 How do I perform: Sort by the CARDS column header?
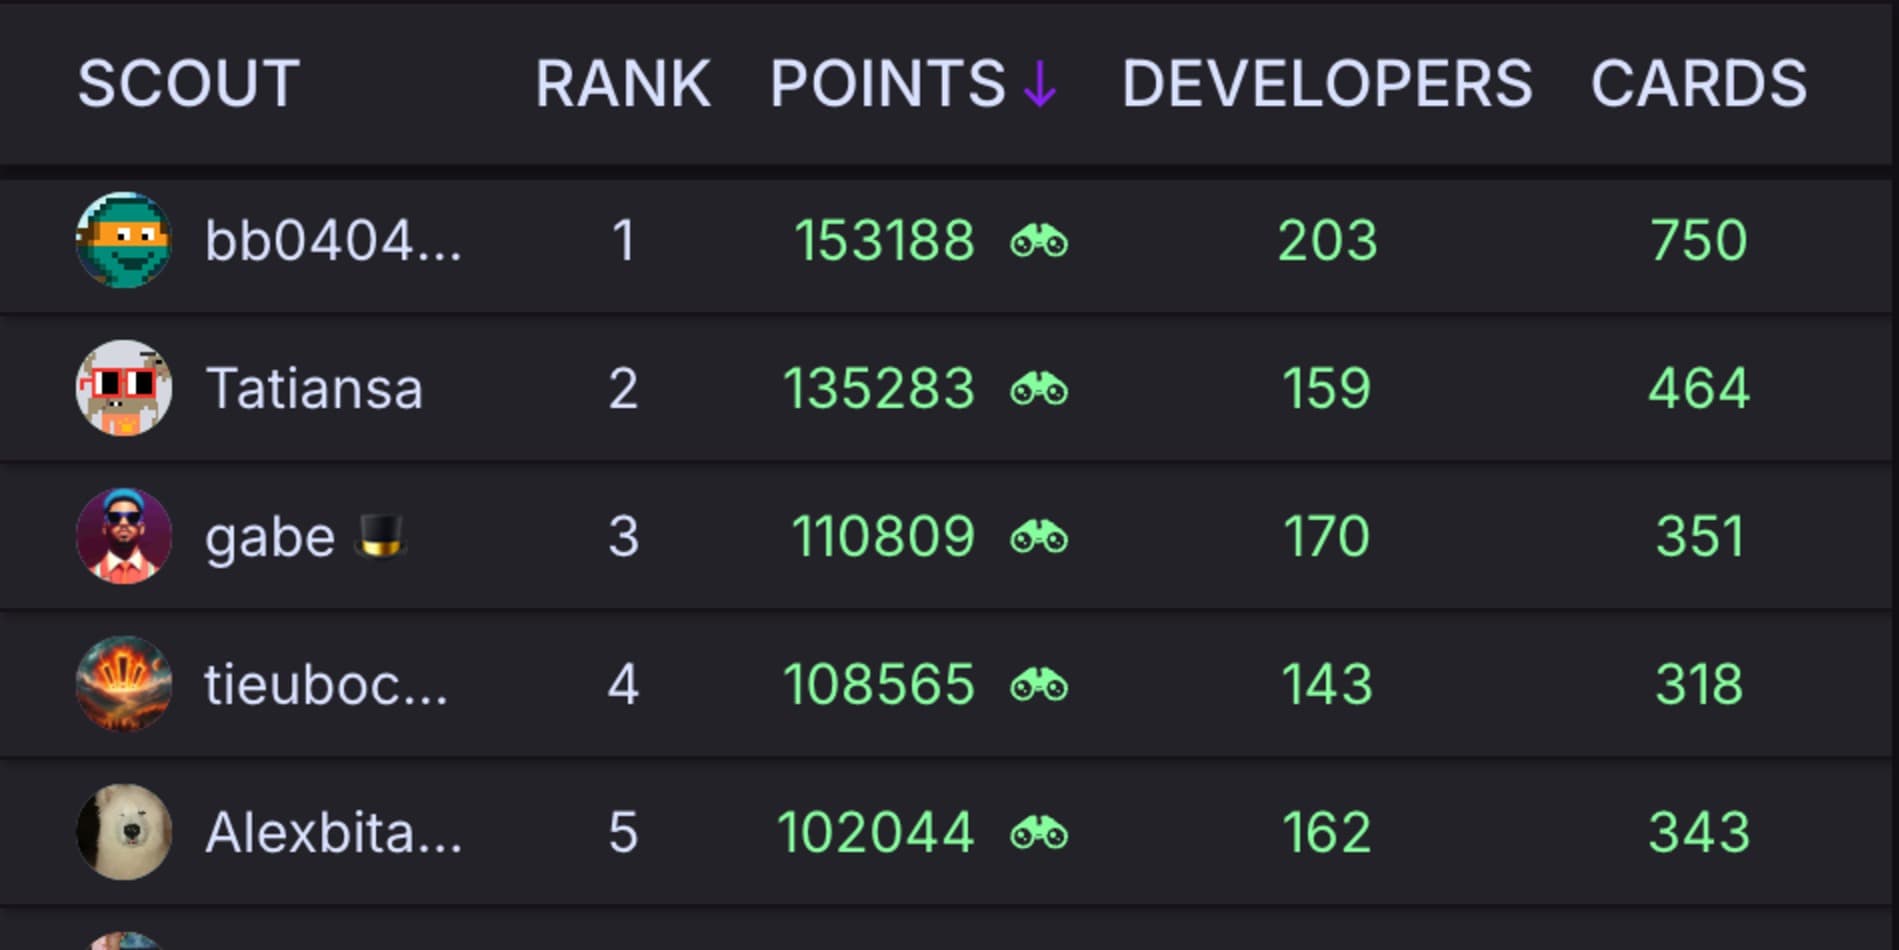tap(1699, 83)
